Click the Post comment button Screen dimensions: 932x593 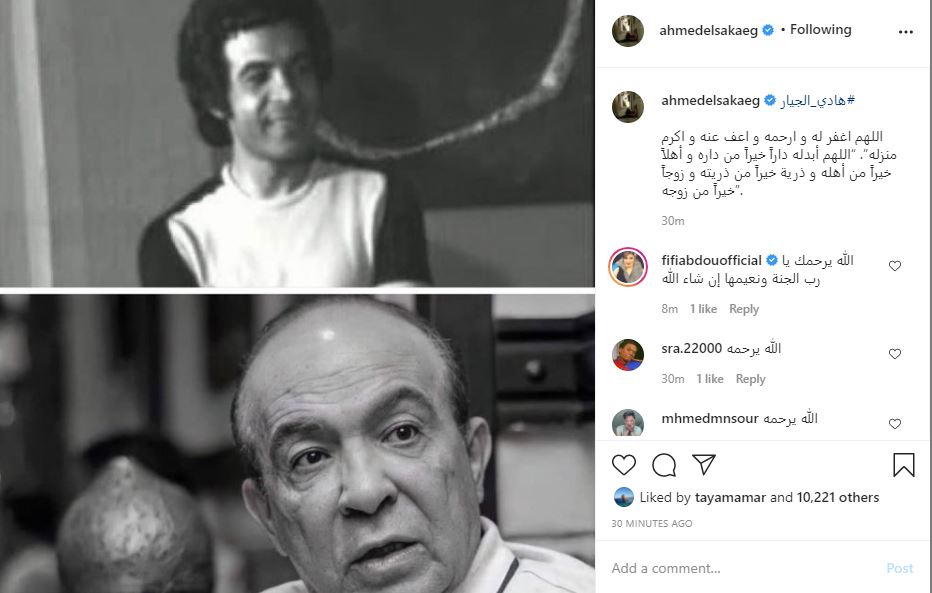point(899,568)
